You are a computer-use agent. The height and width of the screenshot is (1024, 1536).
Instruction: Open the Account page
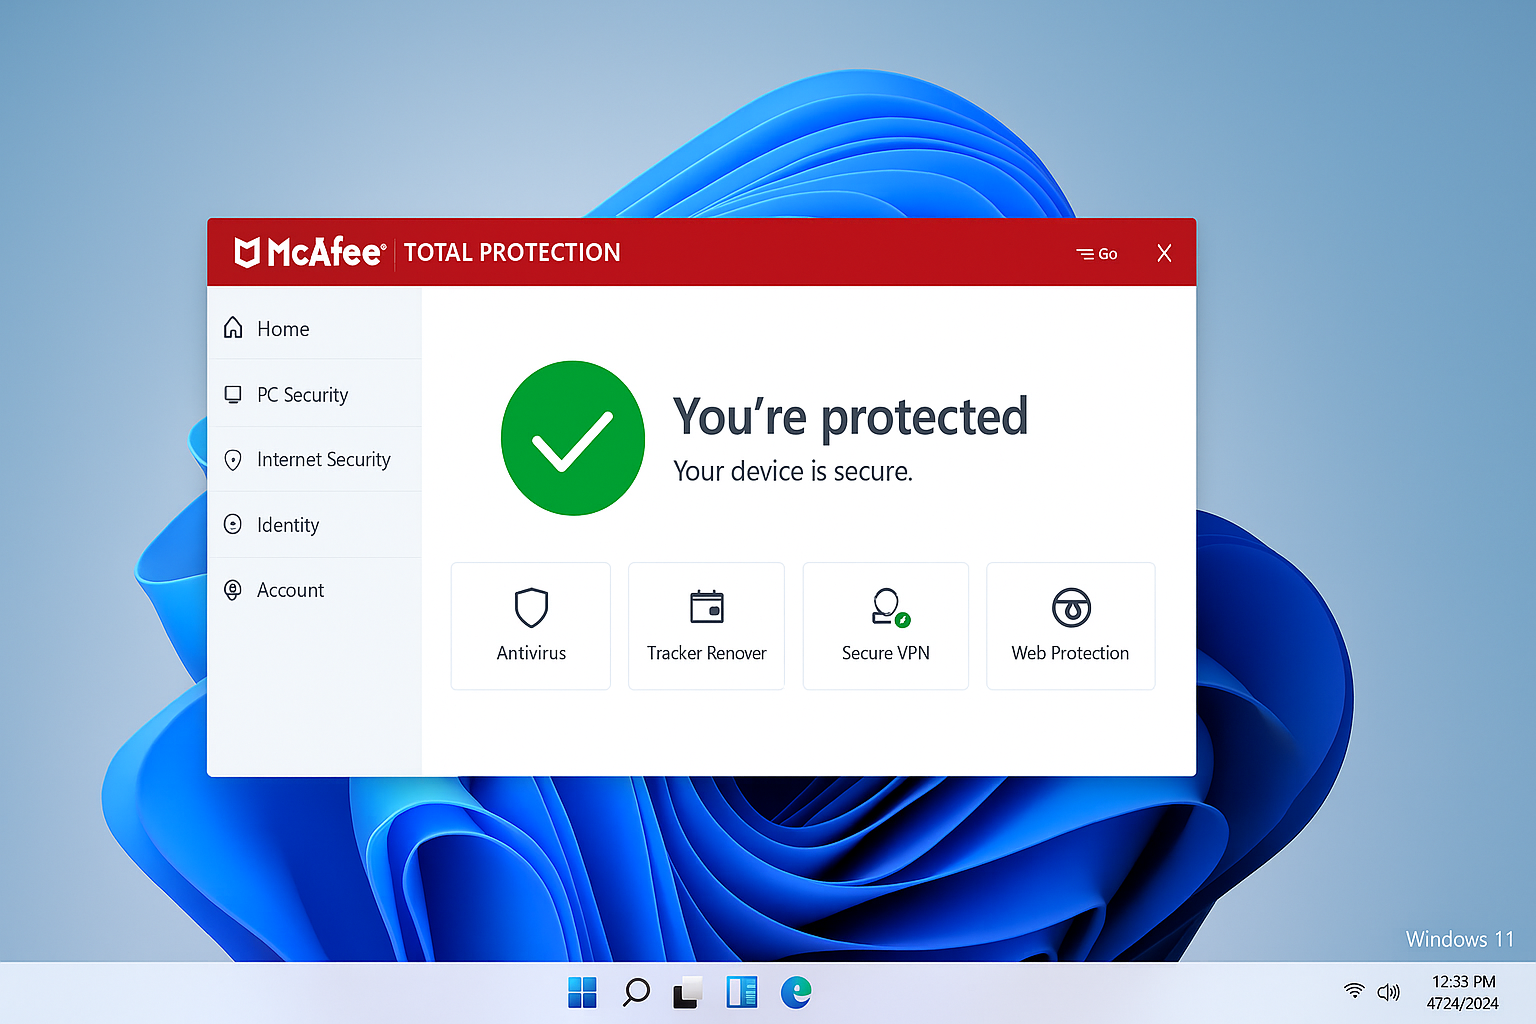tap(290, 590)
